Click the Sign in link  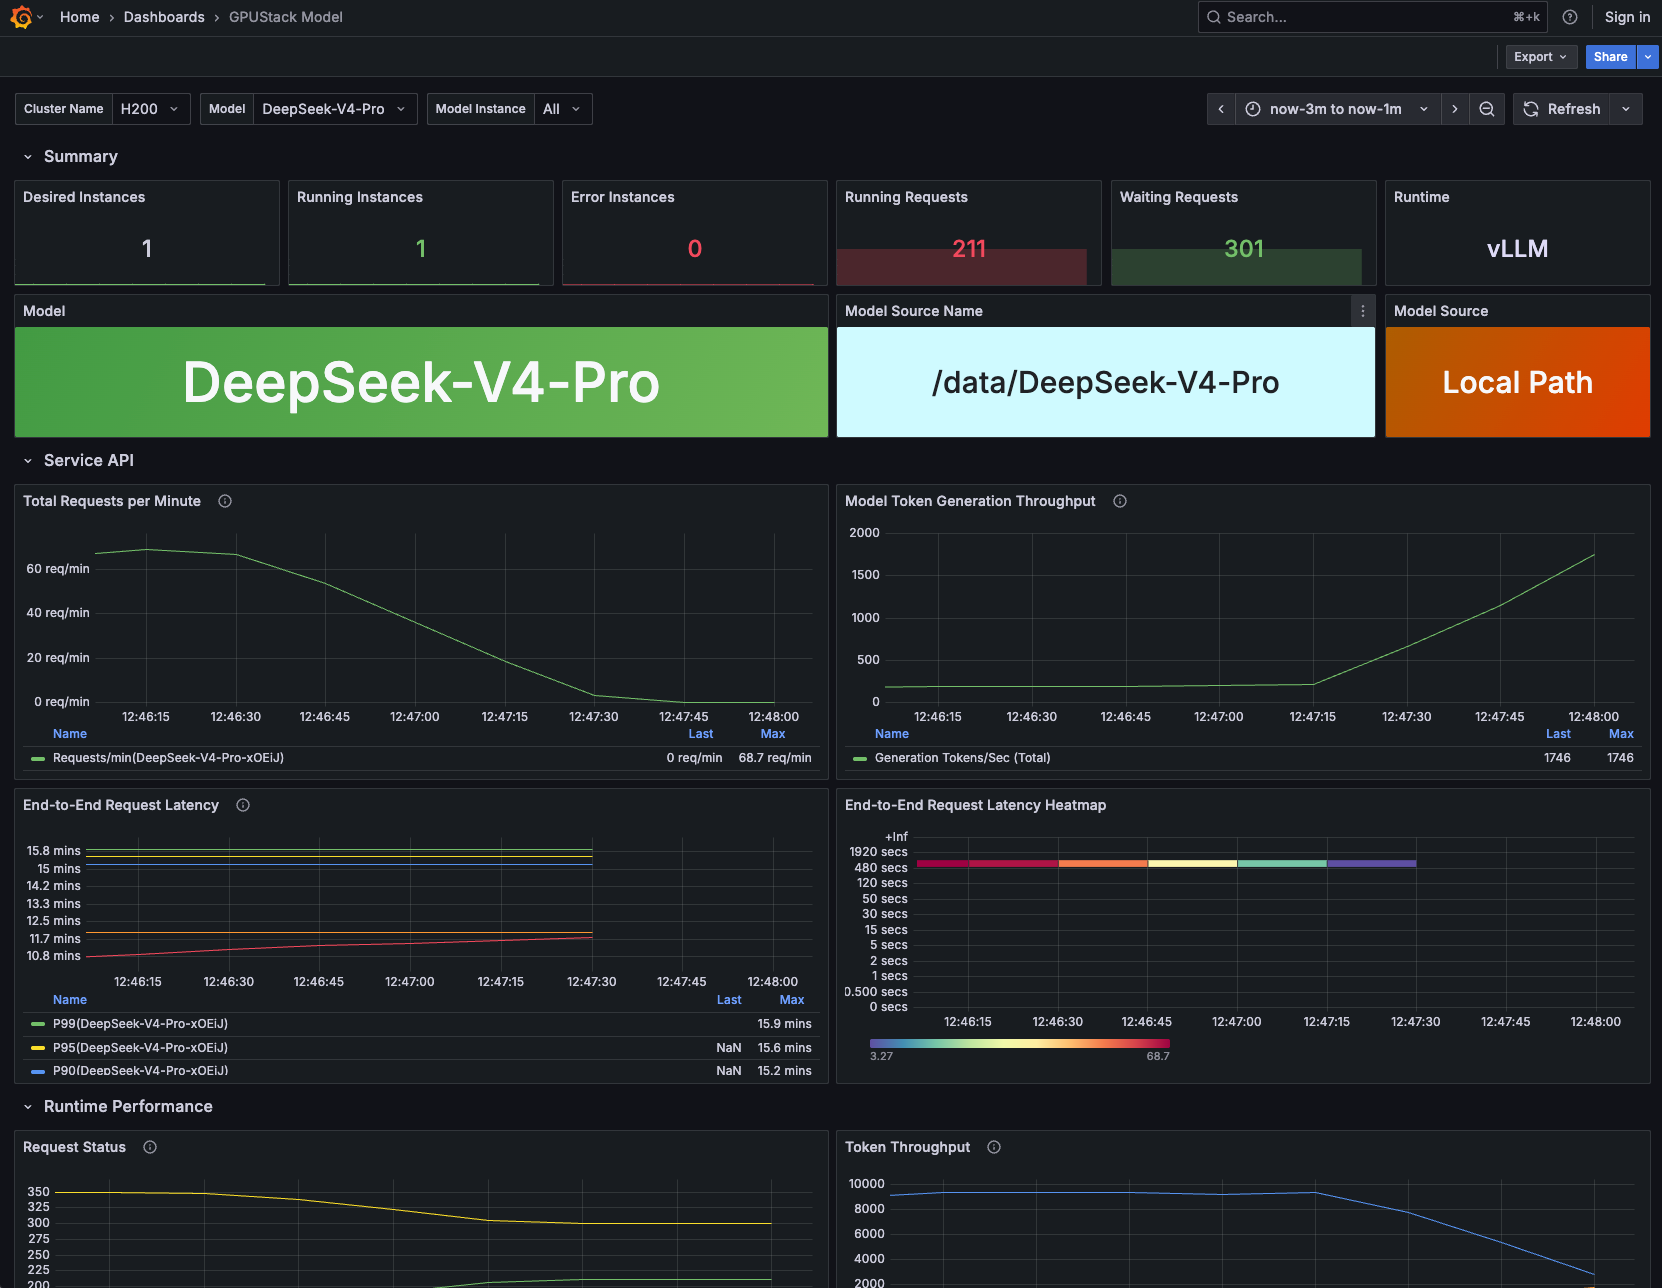click(1627, 17)
